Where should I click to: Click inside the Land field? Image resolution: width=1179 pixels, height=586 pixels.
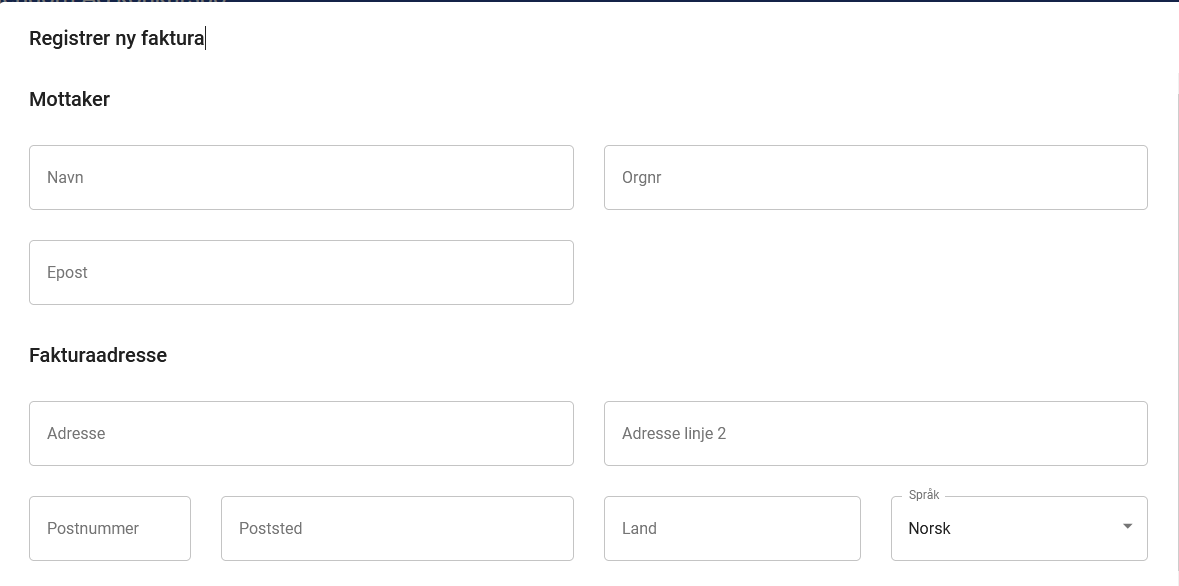click(732, 529)
